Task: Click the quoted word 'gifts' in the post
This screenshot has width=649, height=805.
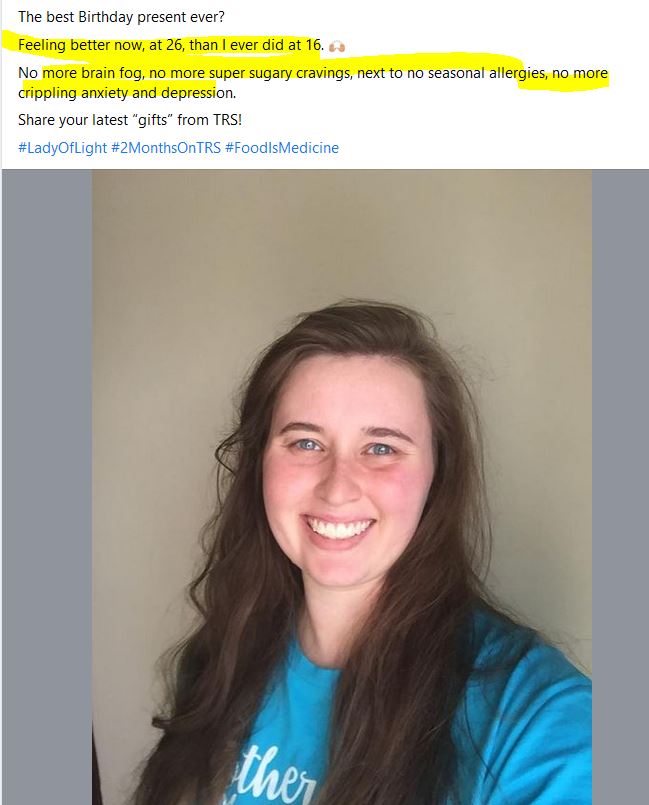Action: 152,120
